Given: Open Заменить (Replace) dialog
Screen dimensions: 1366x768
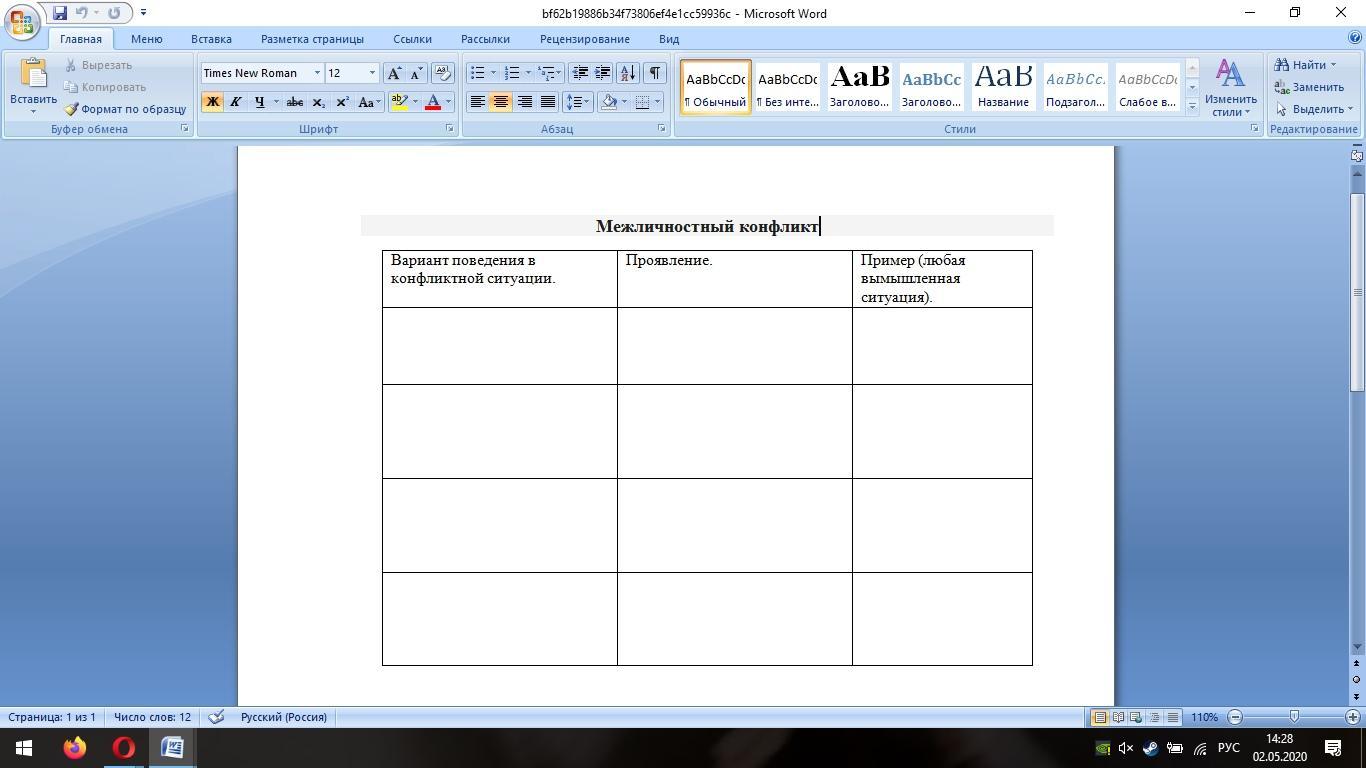Looking at the screenshot, I should pos(1309,87).
